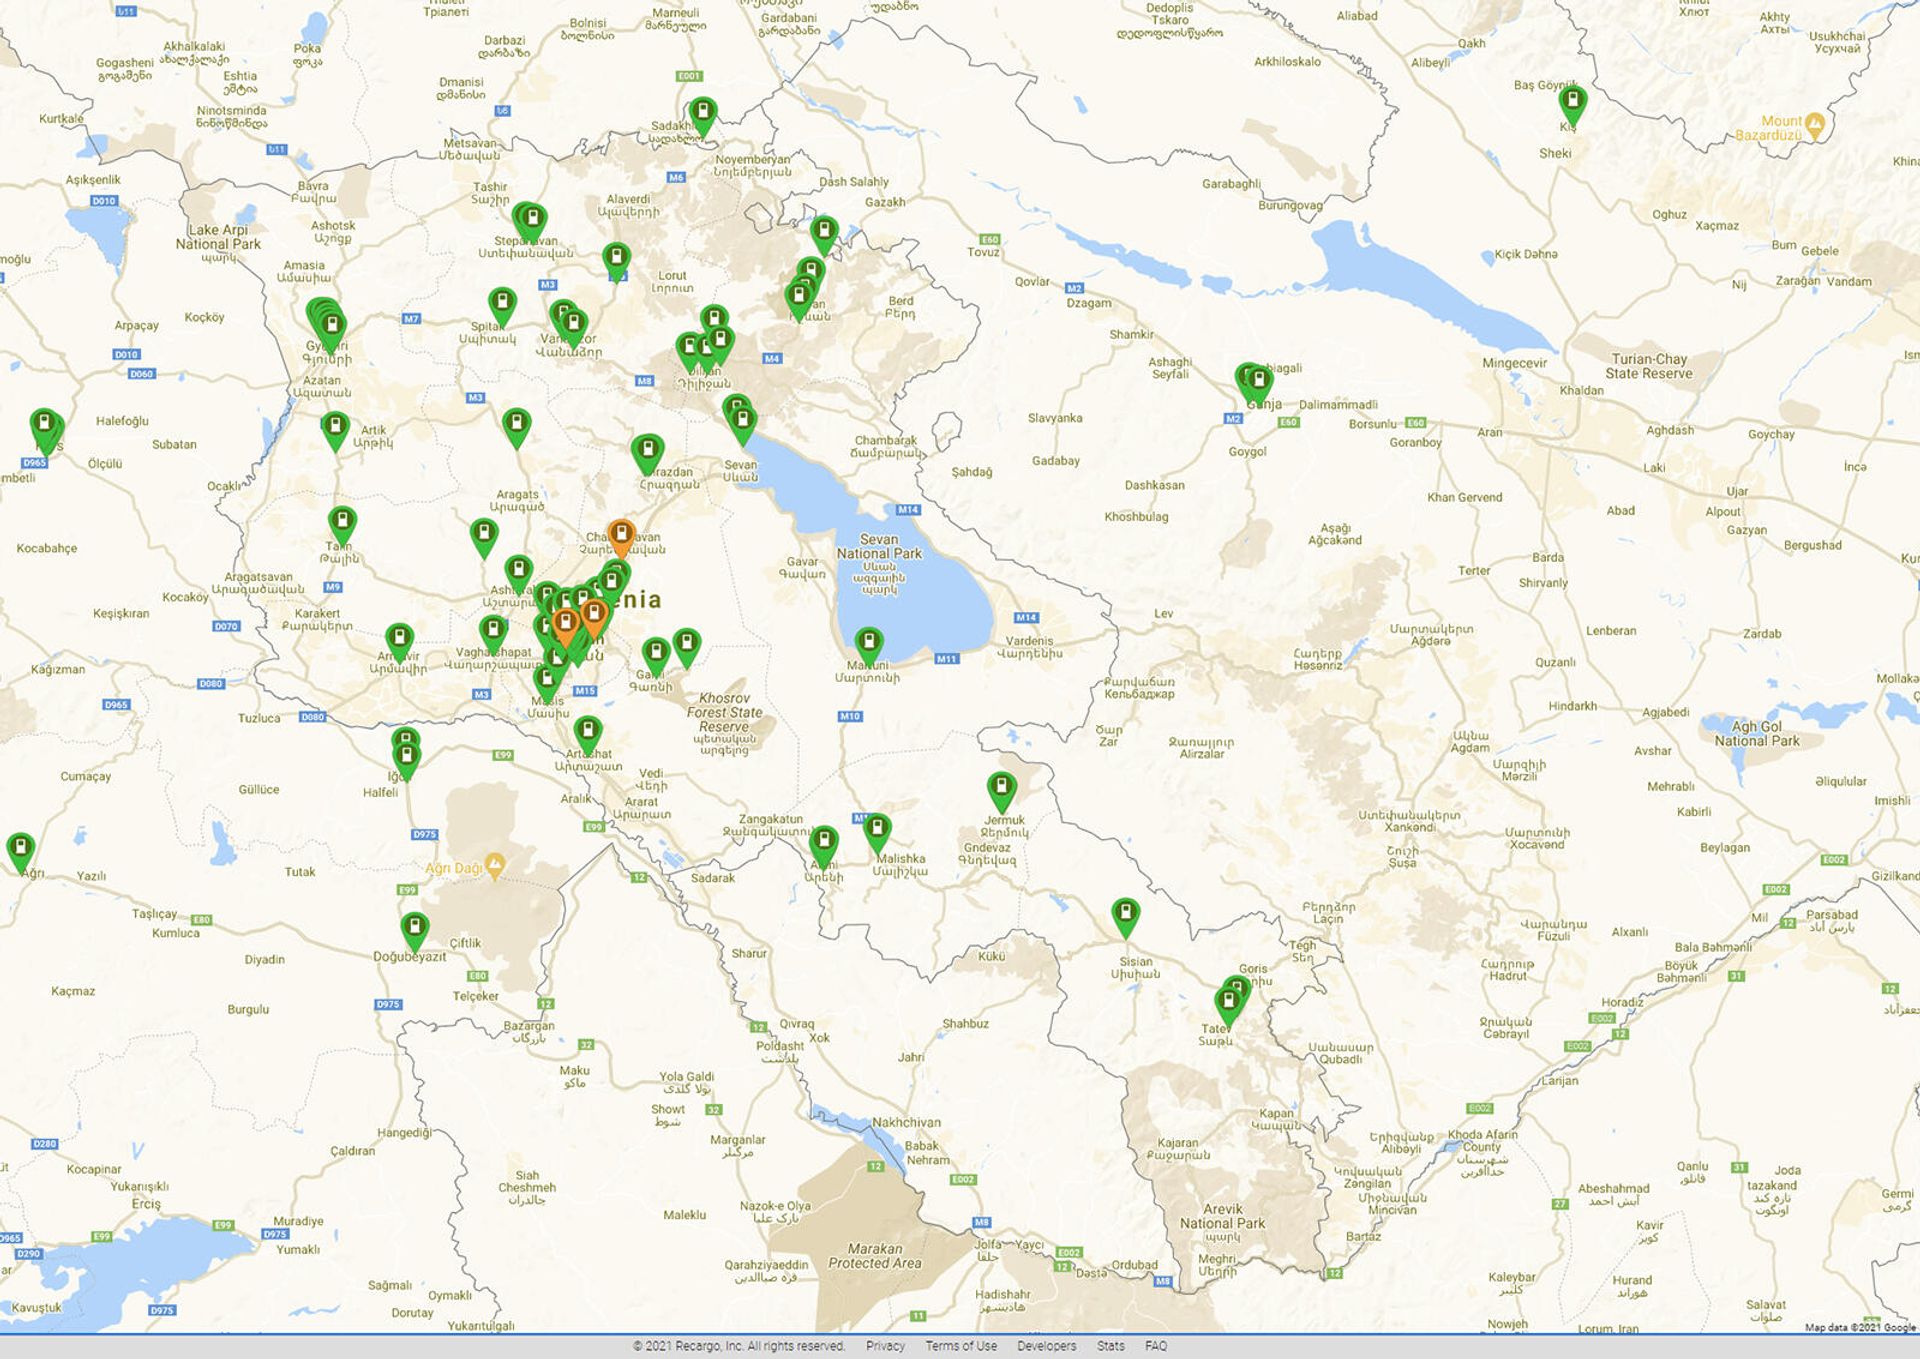Click the Nakhchivan city label
The height and width of the screenshot is (1359, 1920).
point(906,1122)
